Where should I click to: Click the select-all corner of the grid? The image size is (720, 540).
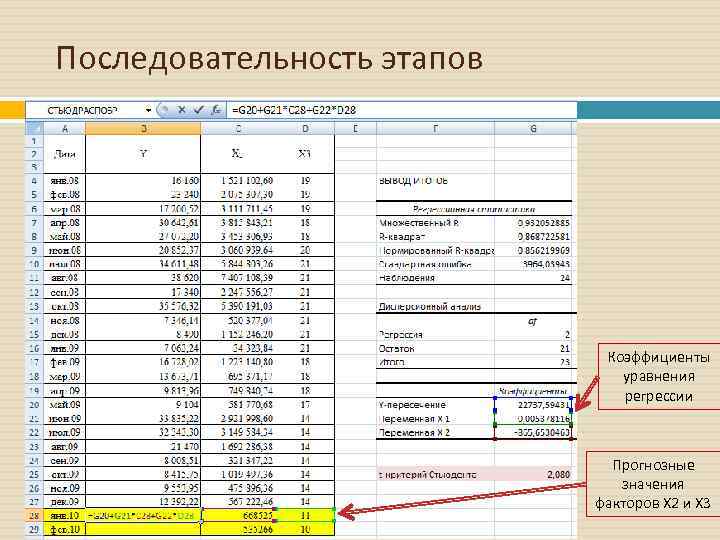coord(34,129)
